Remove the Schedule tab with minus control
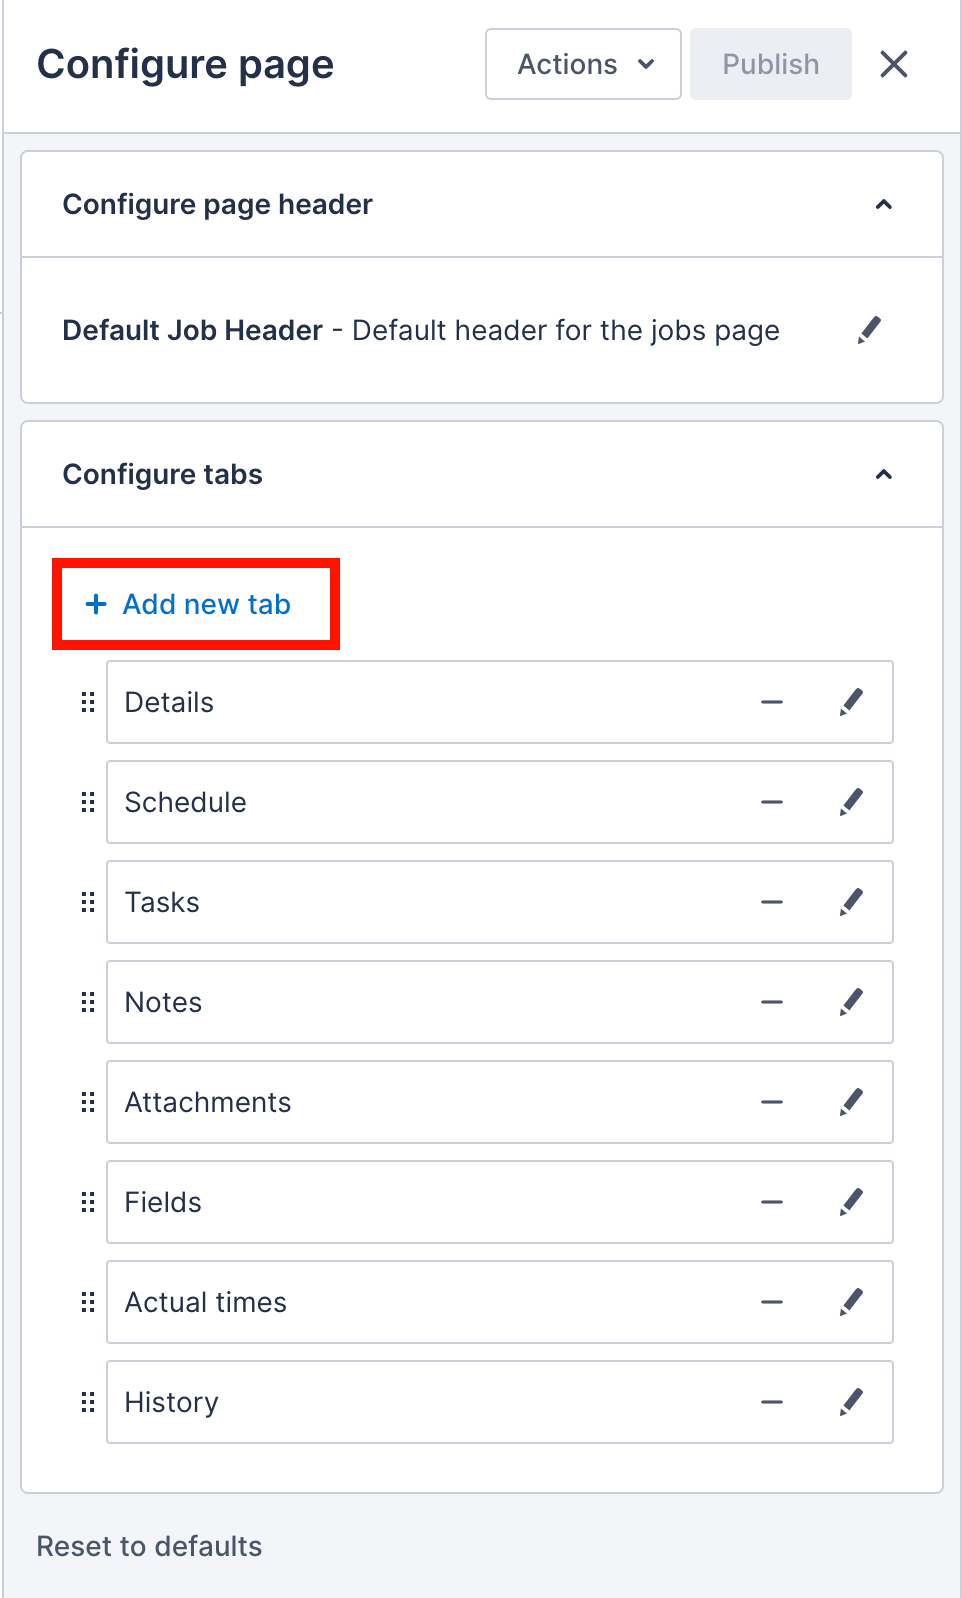The width and height of the screenshot is (962, 1598). 771,802
